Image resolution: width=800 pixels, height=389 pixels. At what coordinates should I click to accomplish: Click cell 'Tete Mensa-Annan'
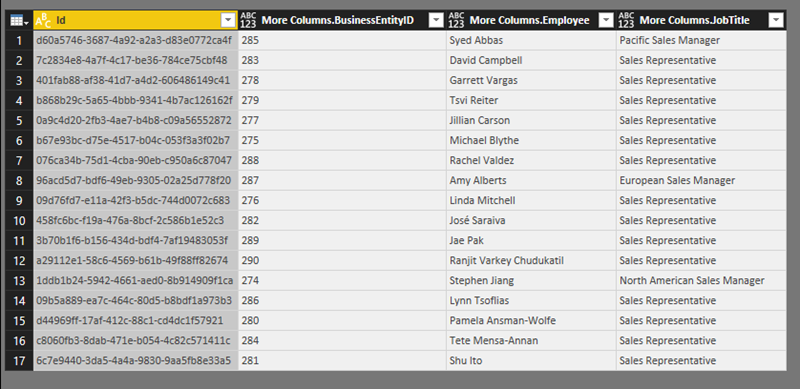pos(531,341)
